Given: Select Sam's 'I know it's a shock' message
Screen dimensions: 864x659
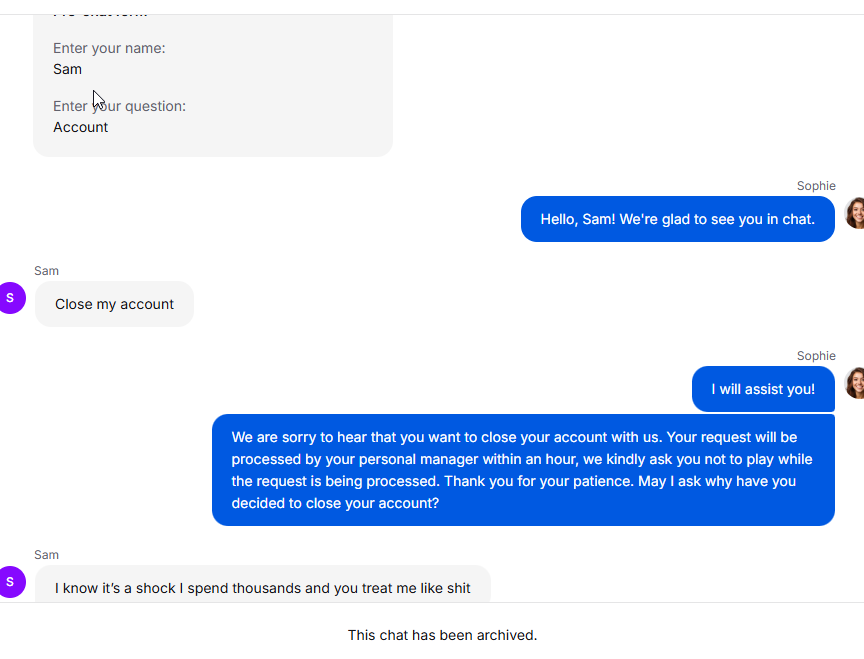Looking at the screenshot, I should click(262, 587).
